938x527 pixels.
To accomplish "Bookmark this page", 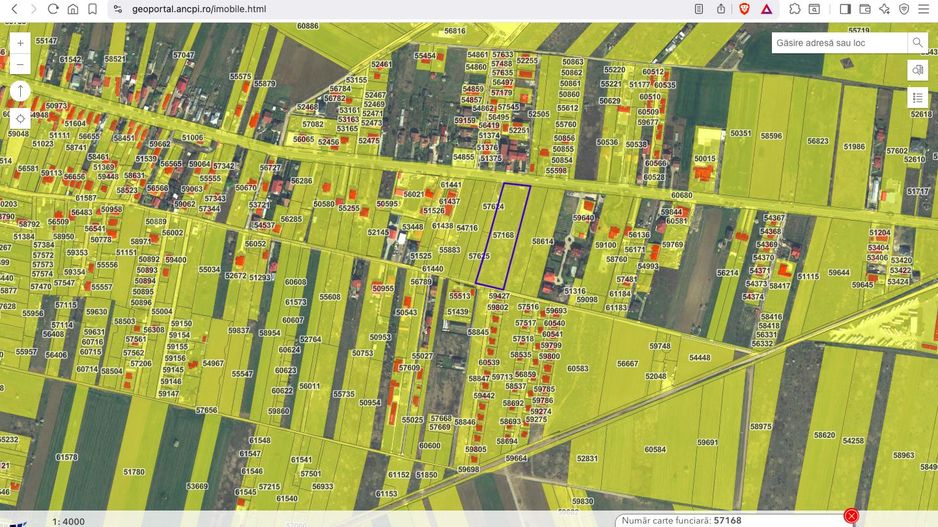I will (x=92, y=9).
